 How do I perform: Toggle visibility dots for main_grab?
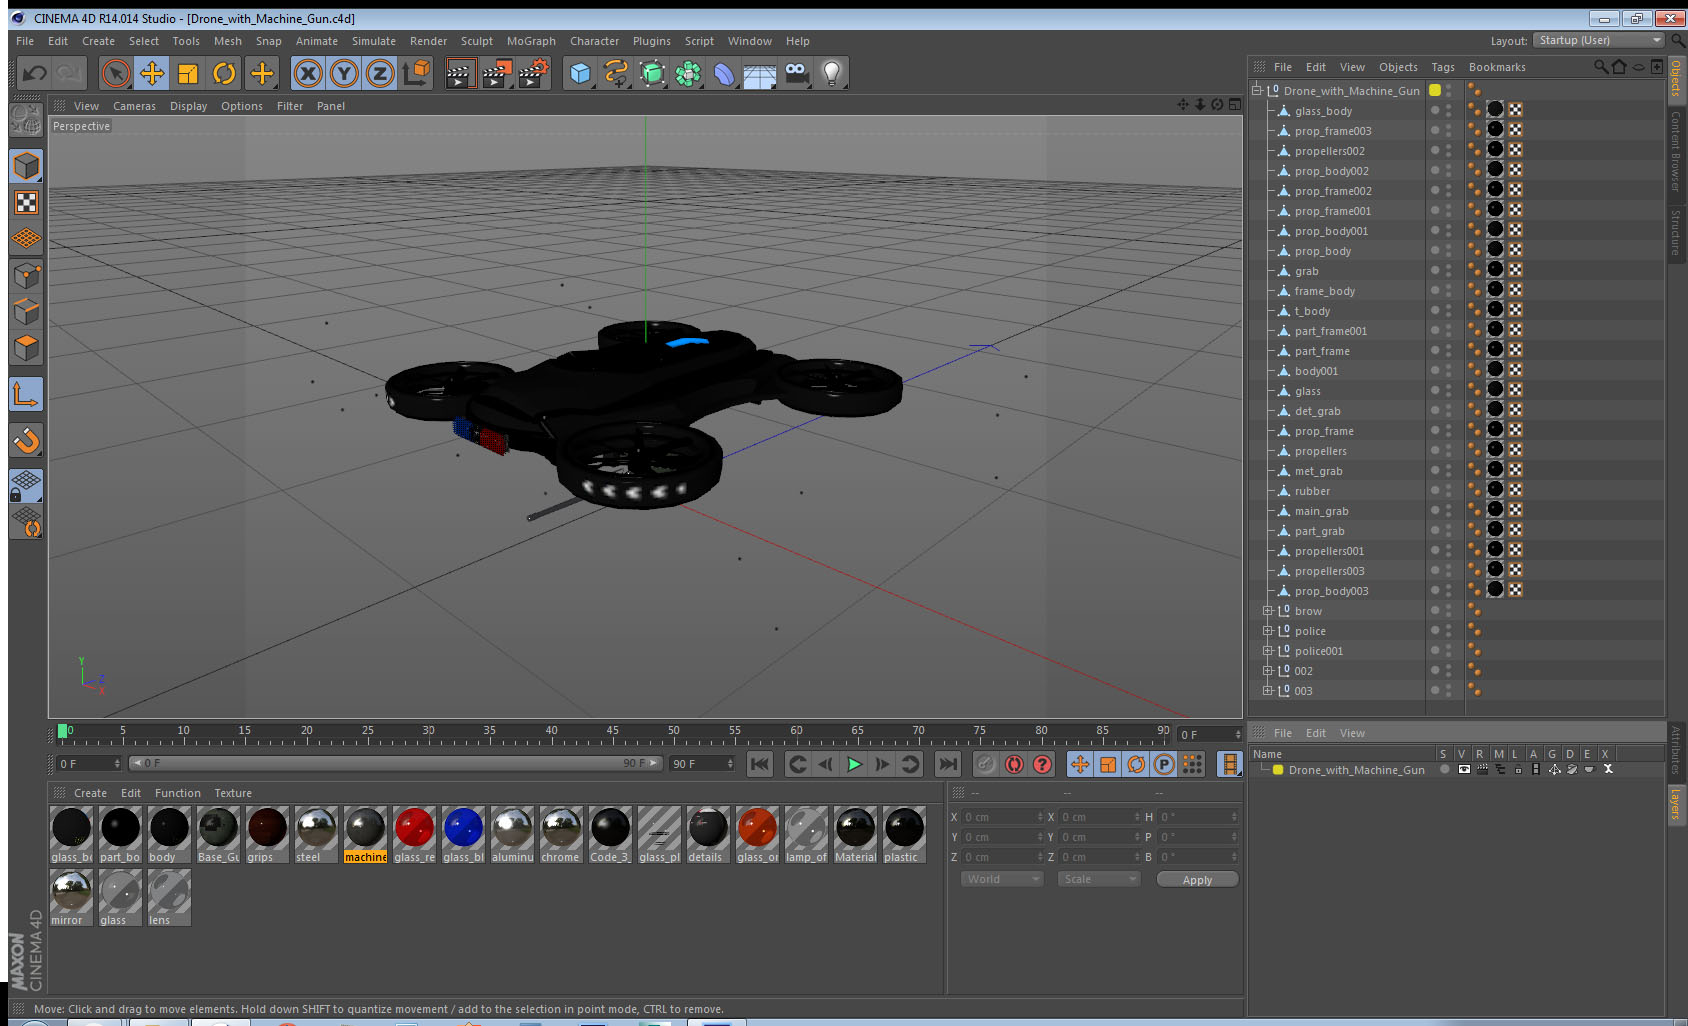coord(1448,511)
